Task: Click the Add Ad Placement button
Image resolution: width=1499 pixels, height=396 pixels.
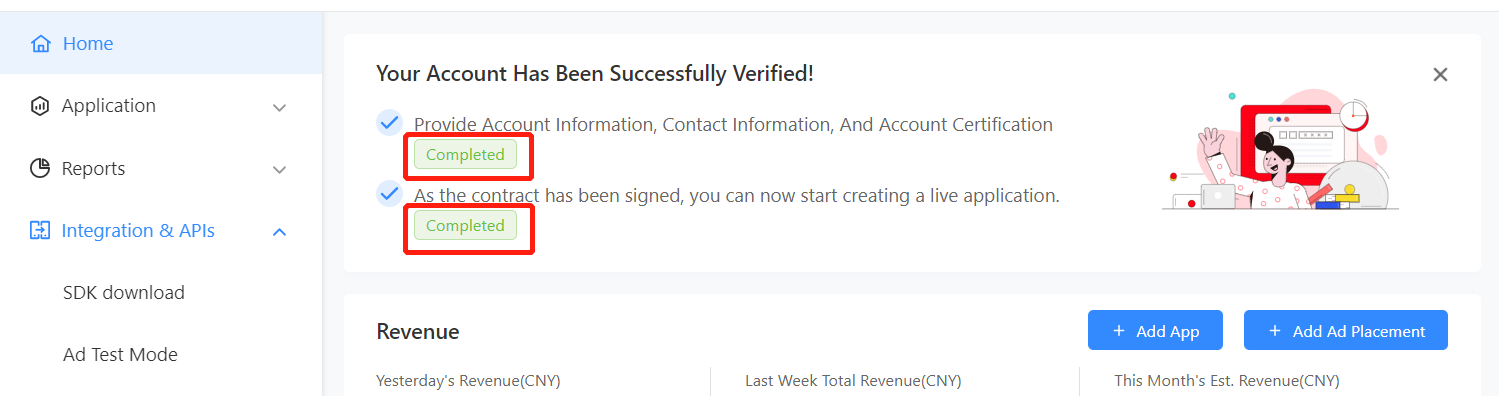Action: (x=1346, y=330)
